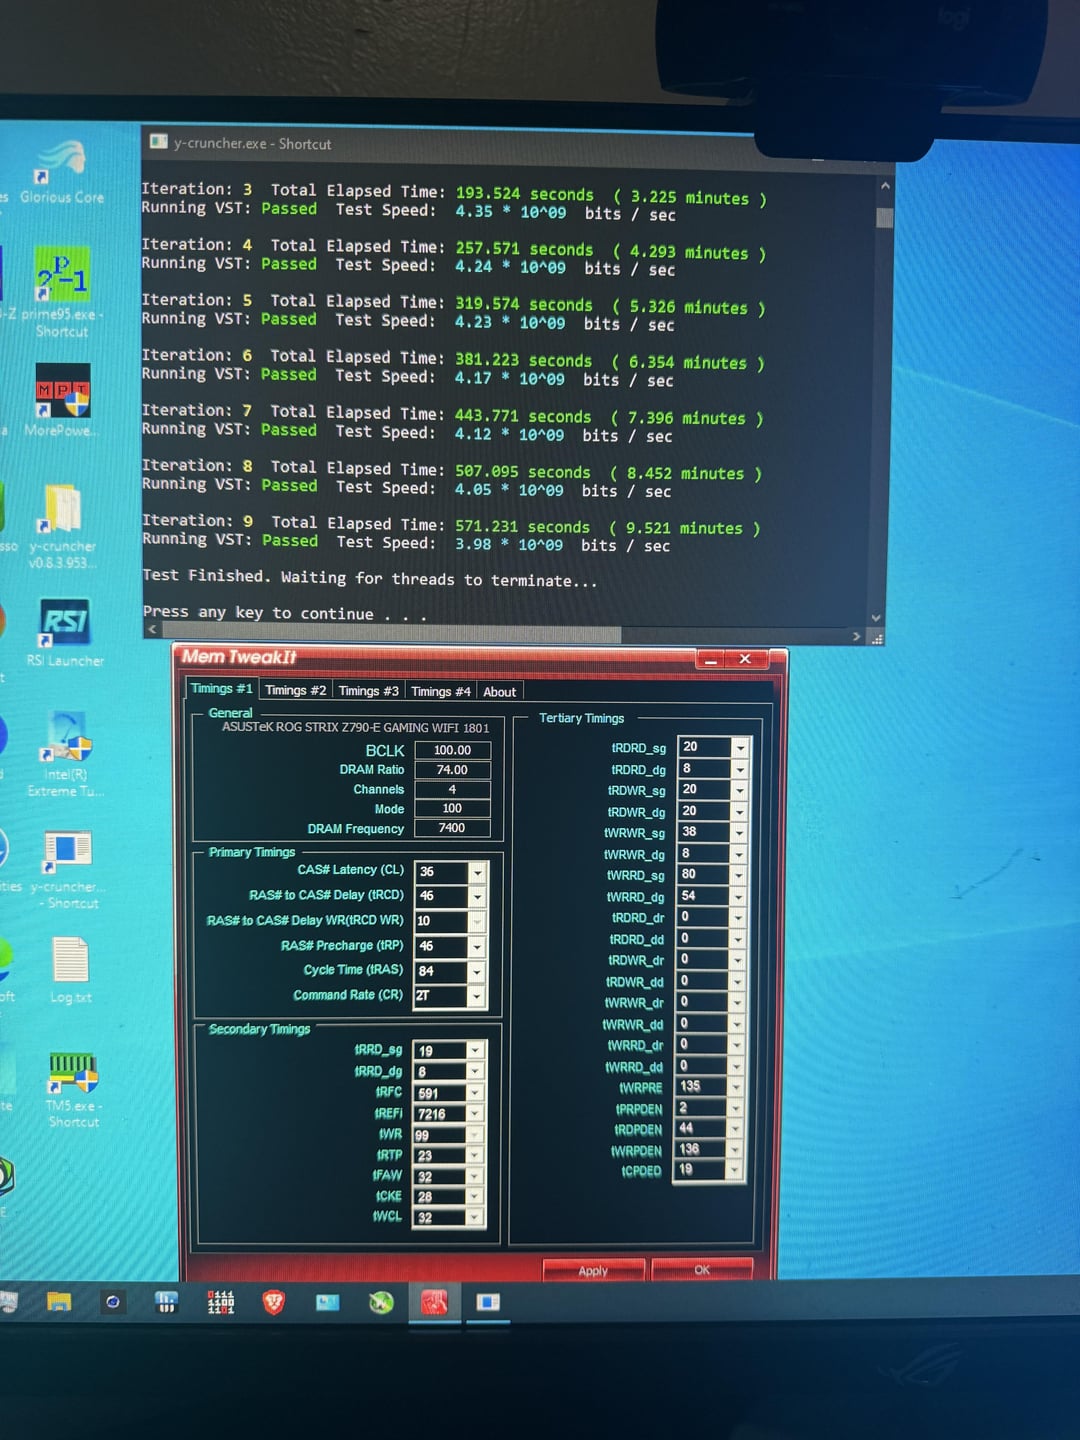Open the y-cruncher Shortcut desktop icon
1080x1440 pixels.
pyautogui.click(x=68, y=869)
